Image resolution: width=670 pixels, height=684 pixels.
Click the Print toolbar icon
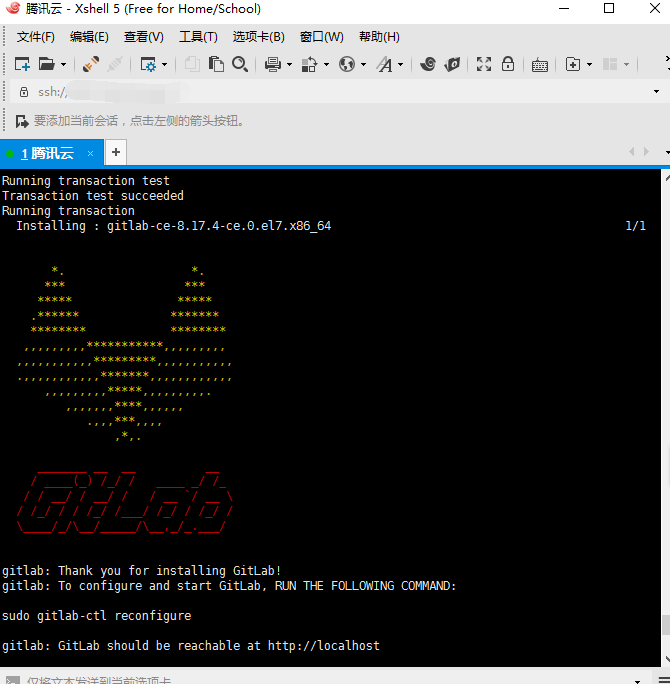273,65
